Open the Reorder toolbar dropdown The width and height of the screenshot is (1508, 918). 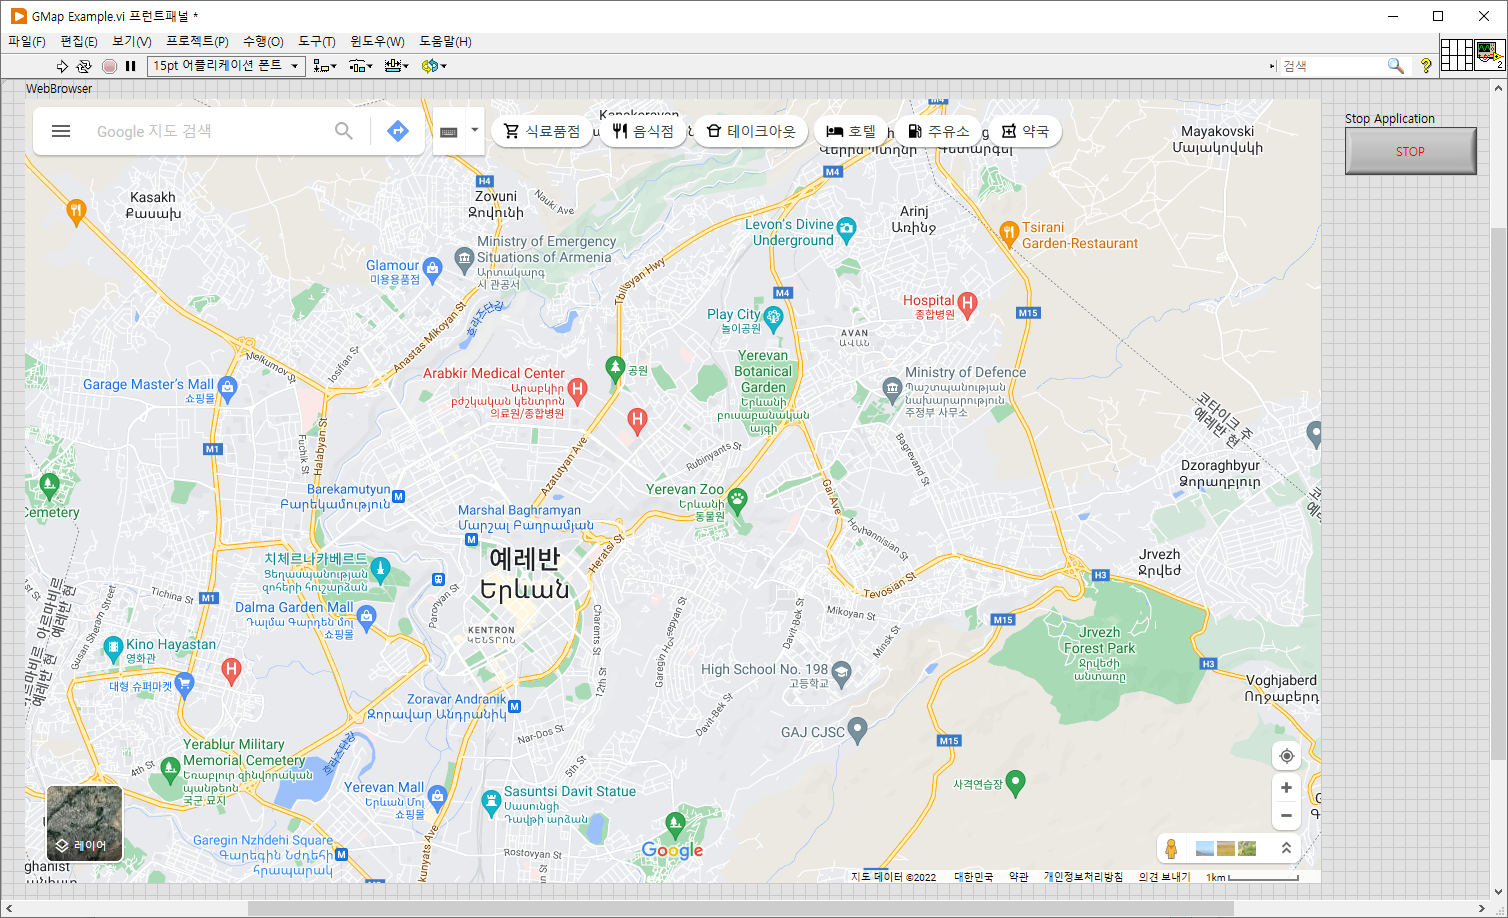point(434,66)
